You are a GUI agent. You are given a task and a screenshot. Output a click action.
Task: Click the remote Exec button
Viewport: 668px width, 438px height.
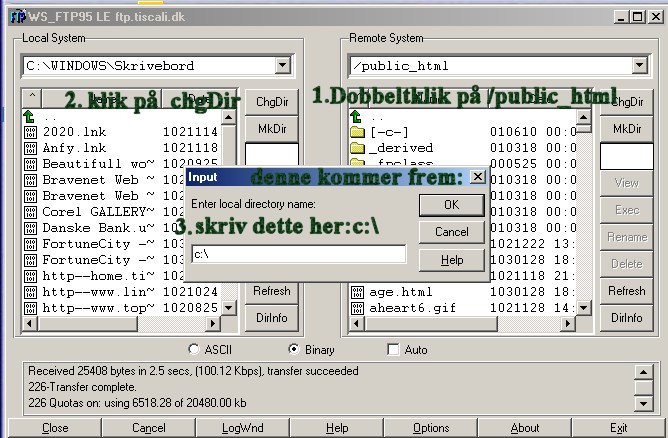(x=627, y=210)
